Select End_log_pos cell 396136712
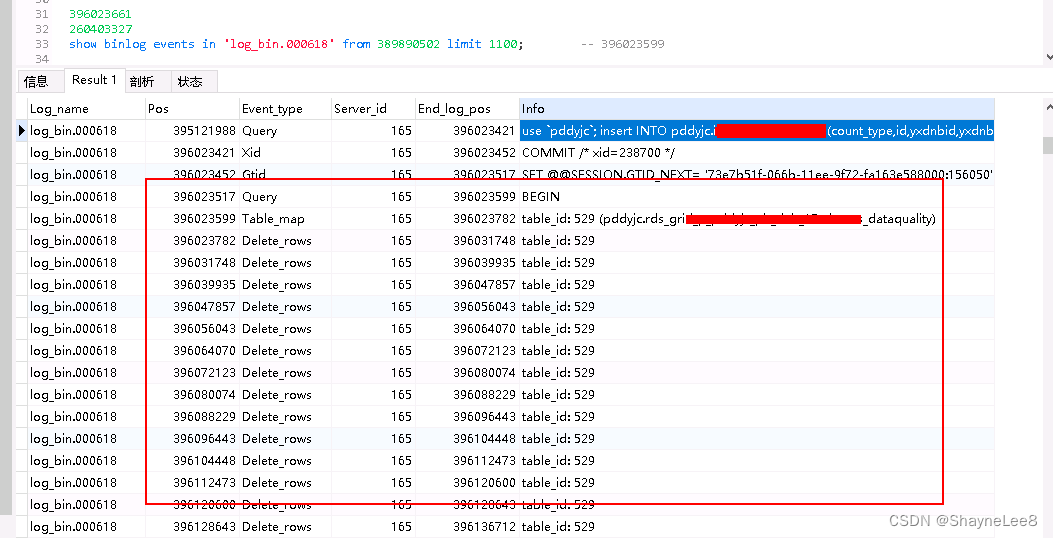The width and height of the screenshot is (1053, 538). [x=467, y=527]
